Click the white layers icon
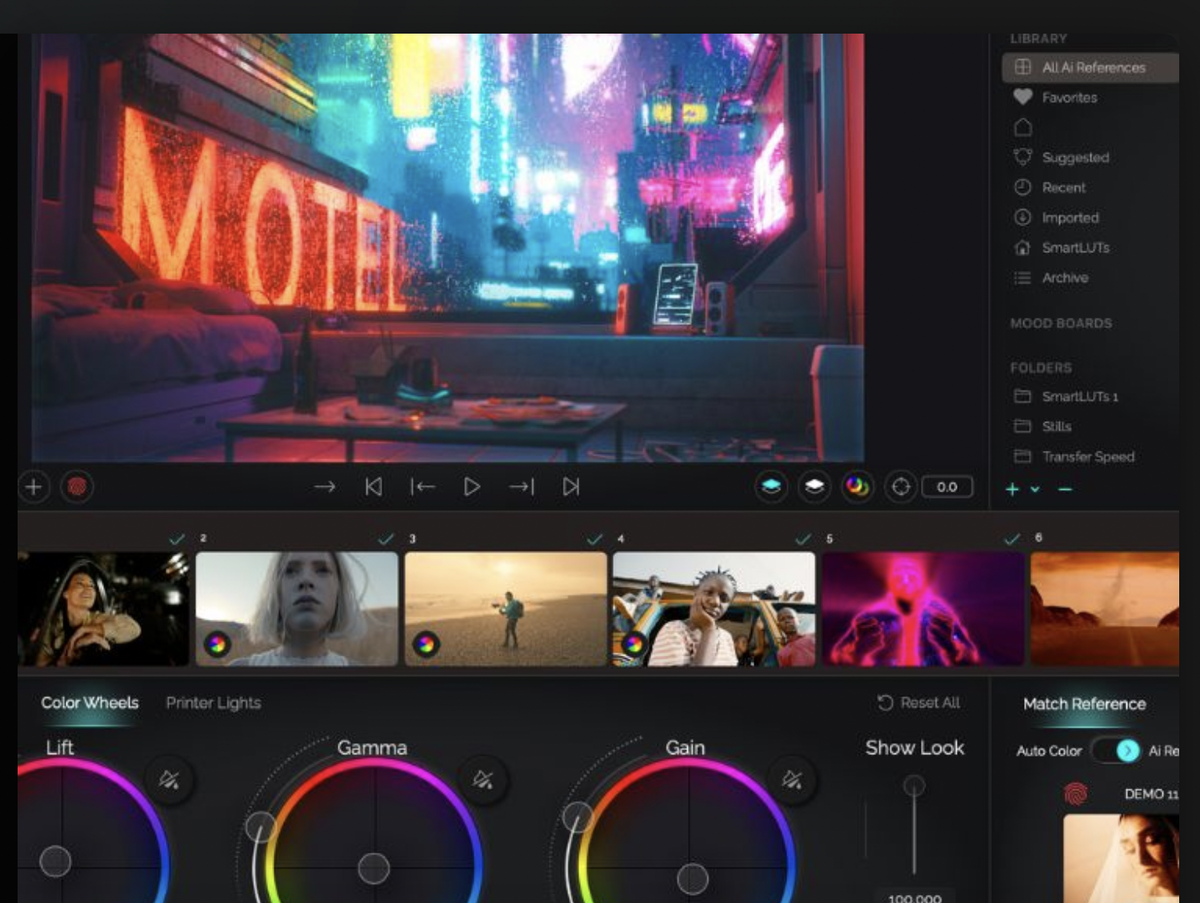1200x903 pixels. (815, 487)
